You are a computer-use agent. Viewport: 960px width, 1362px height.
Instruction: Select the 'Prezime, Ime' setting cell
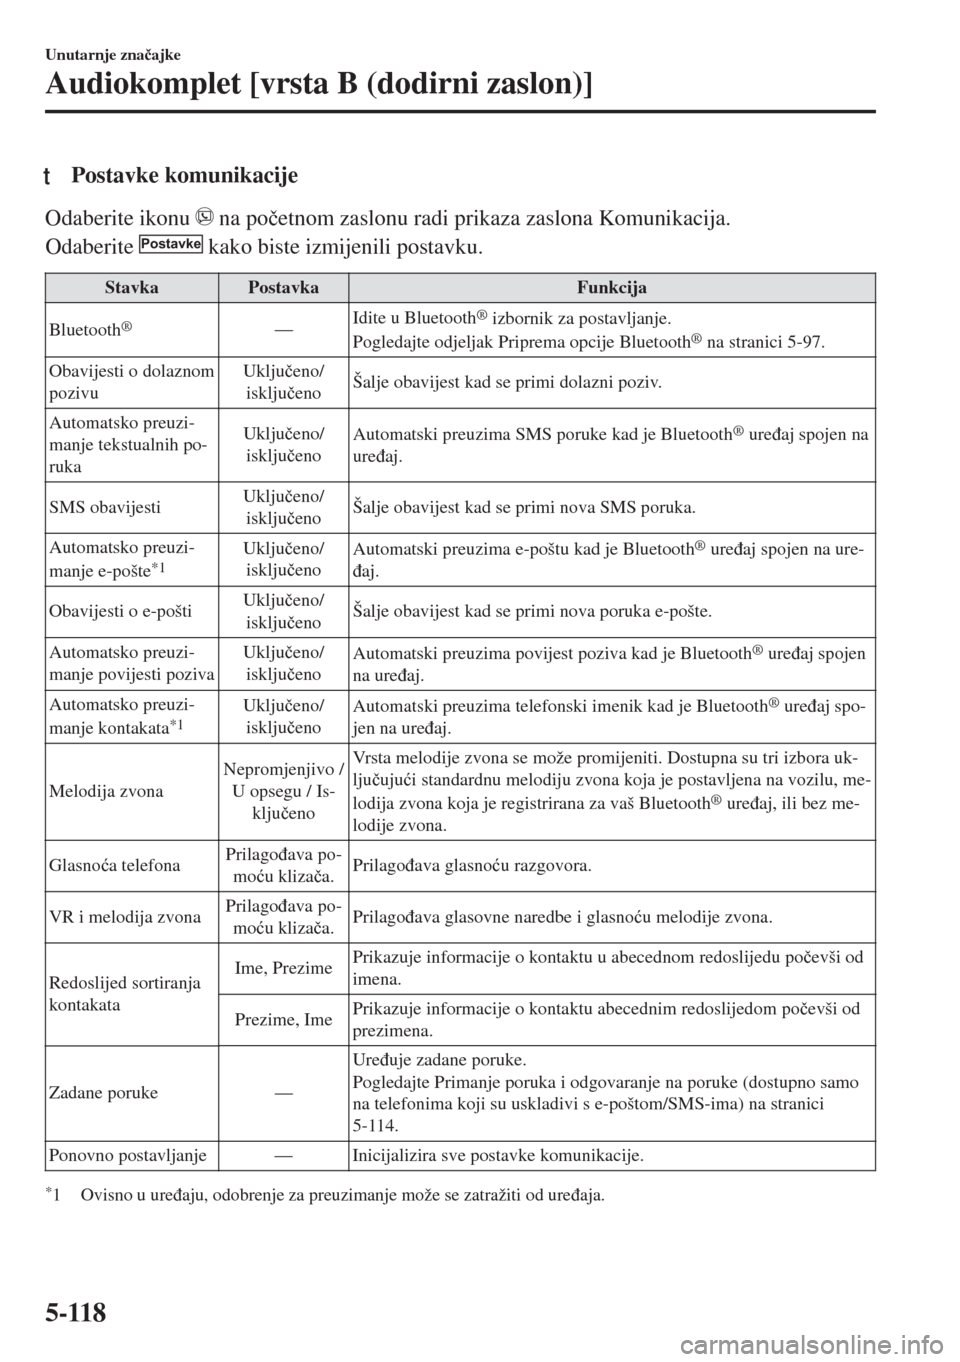(x=284, y=1020)
